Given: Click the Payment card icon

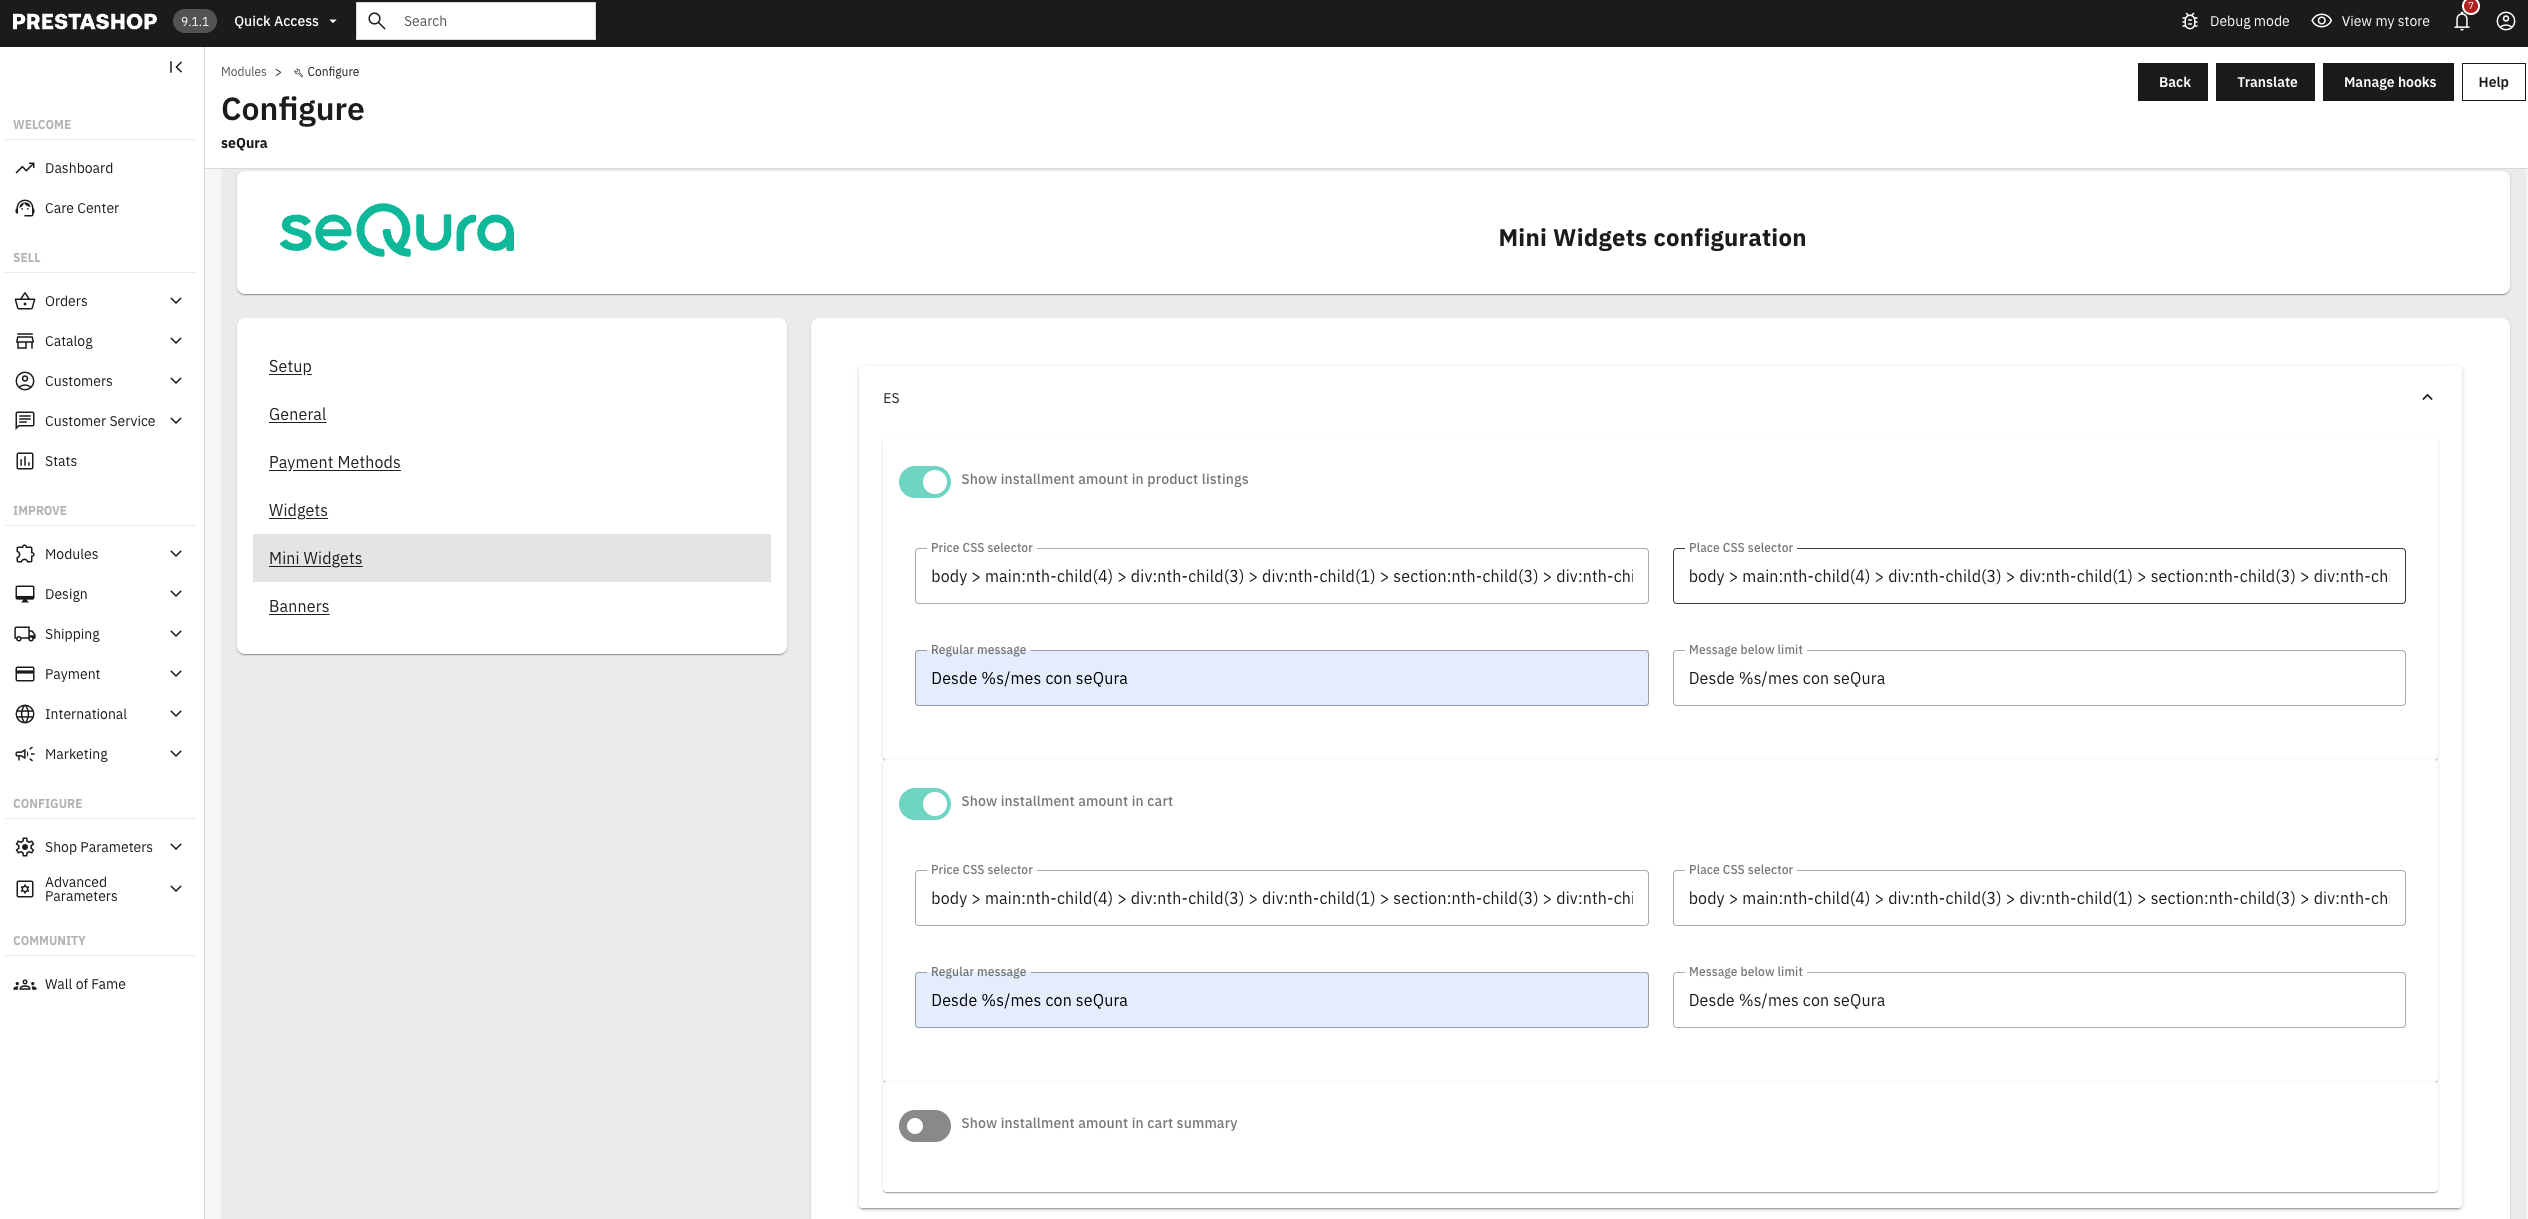Looking at the screenshot, I should pyautogui.click(x=25, y=674).
